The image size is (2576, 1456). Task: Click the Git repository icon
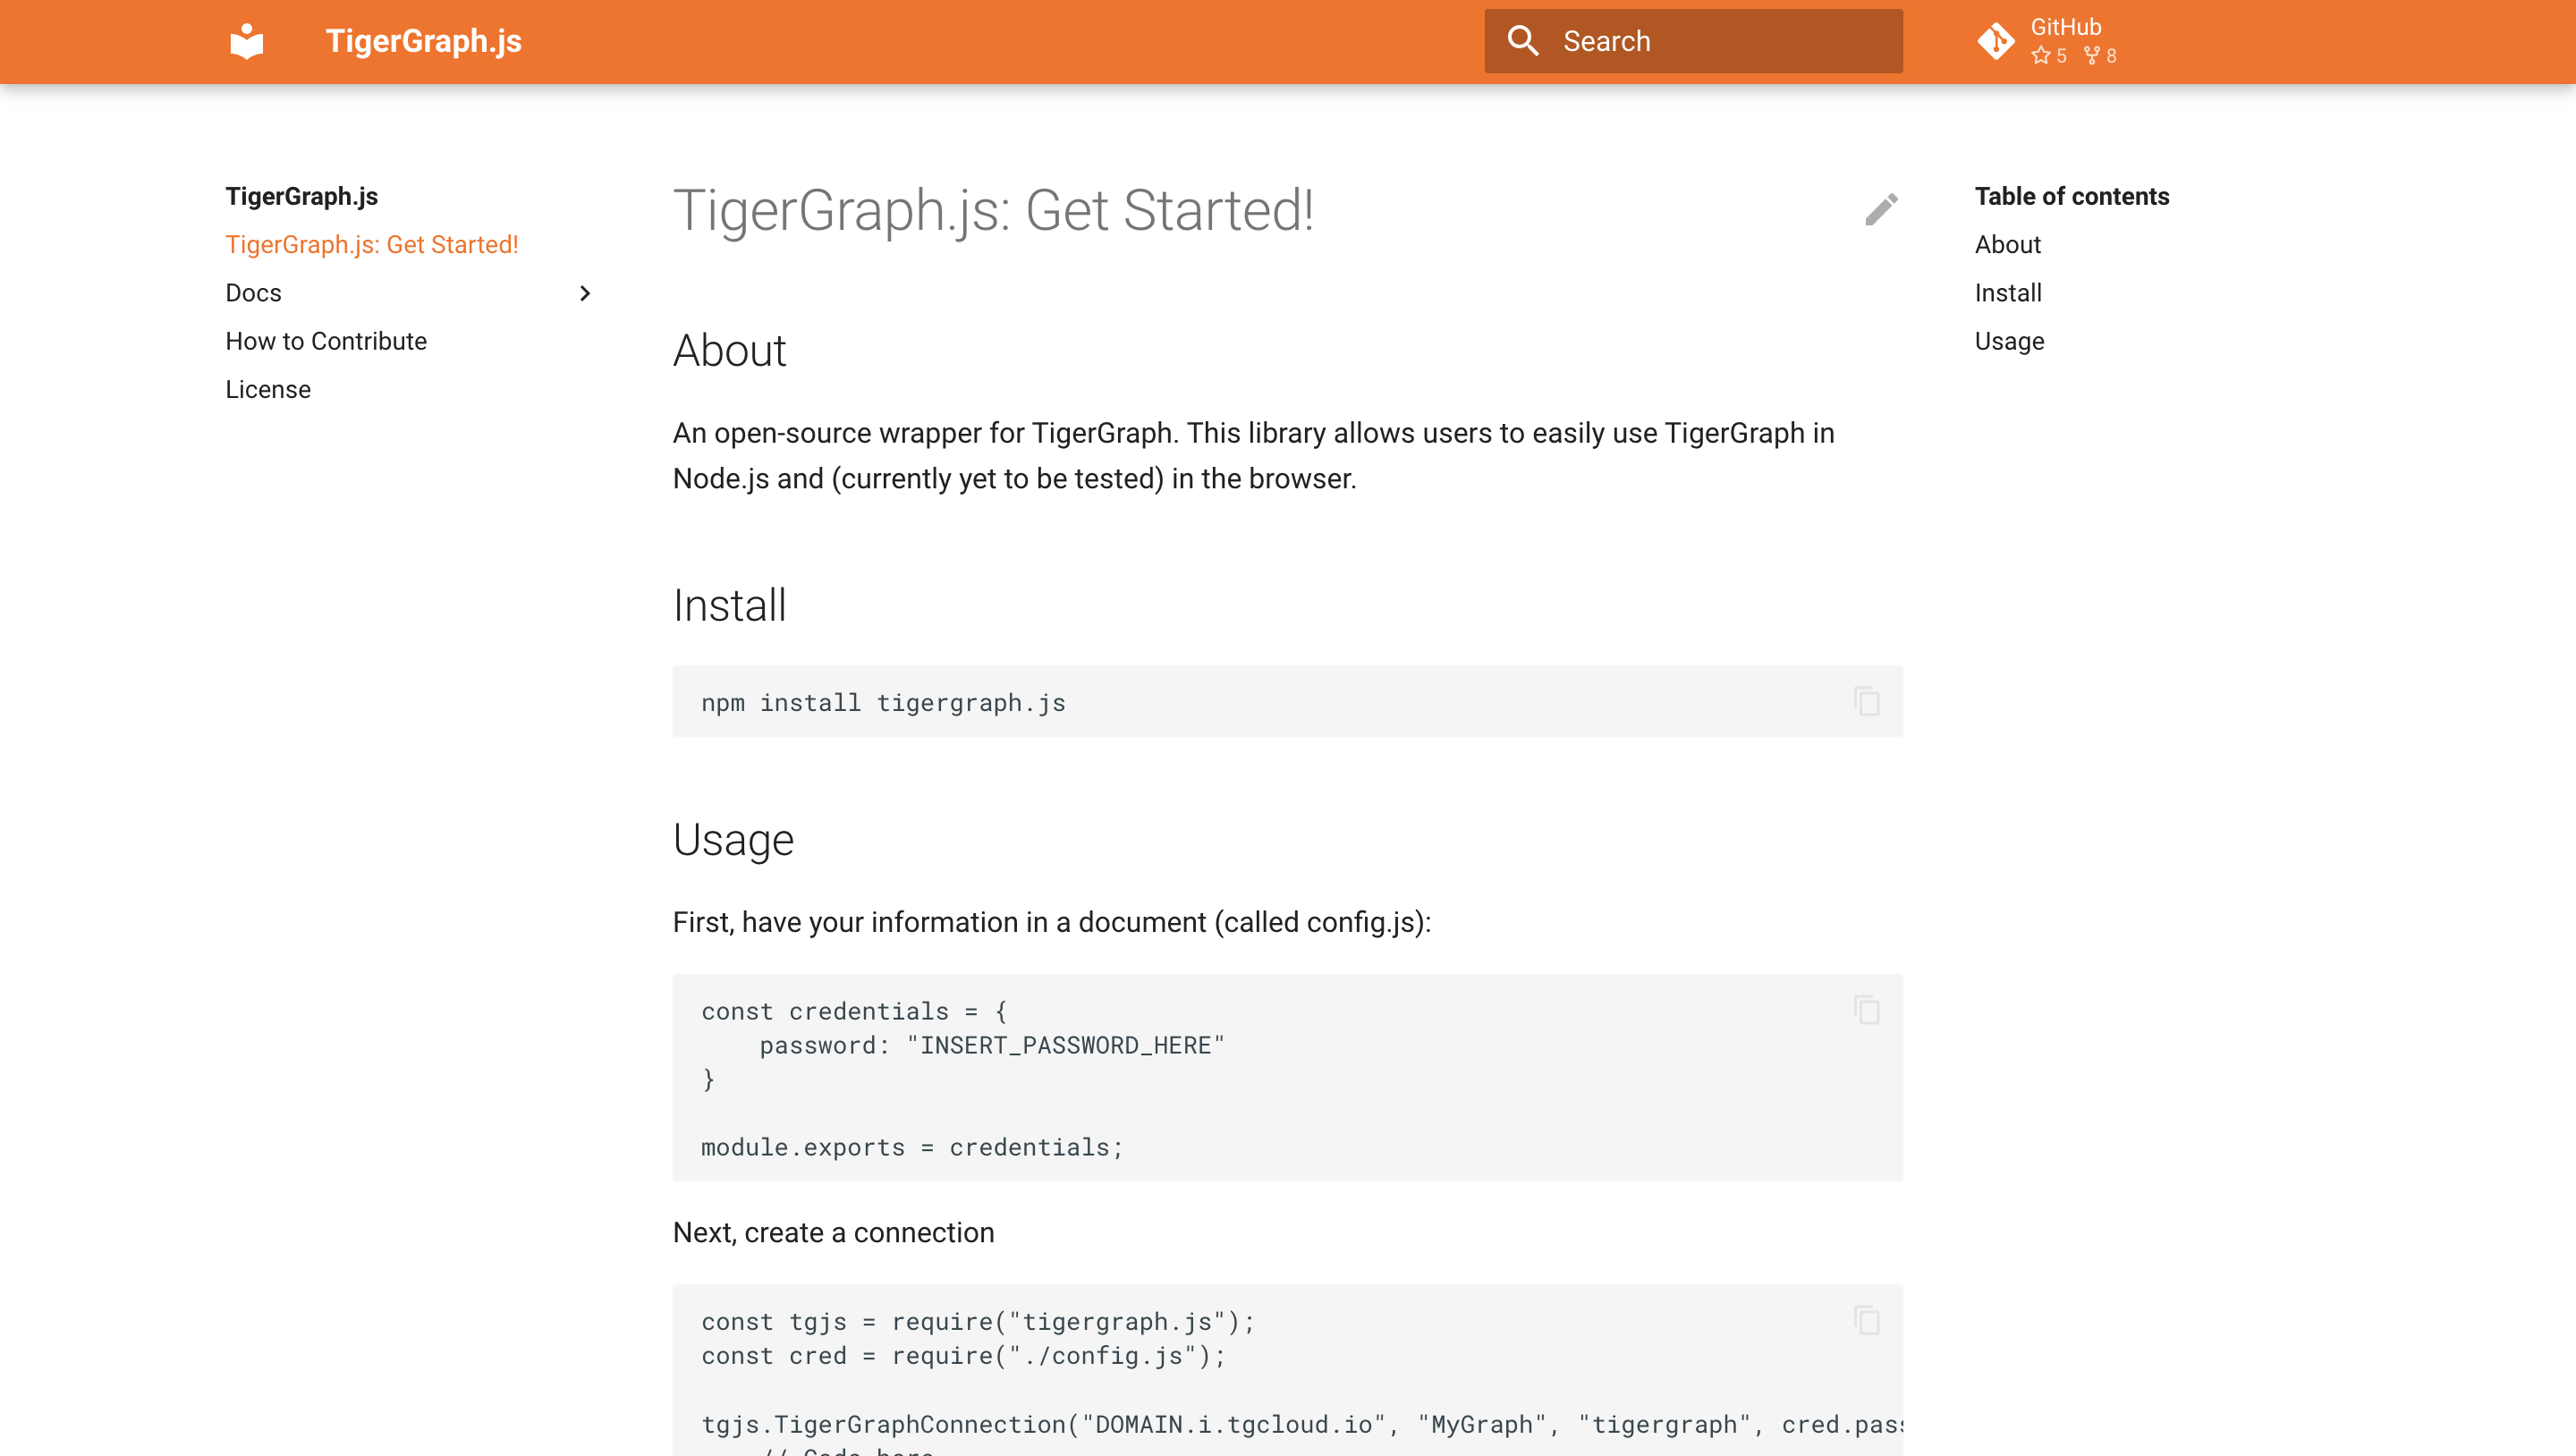pos(1995,41)
